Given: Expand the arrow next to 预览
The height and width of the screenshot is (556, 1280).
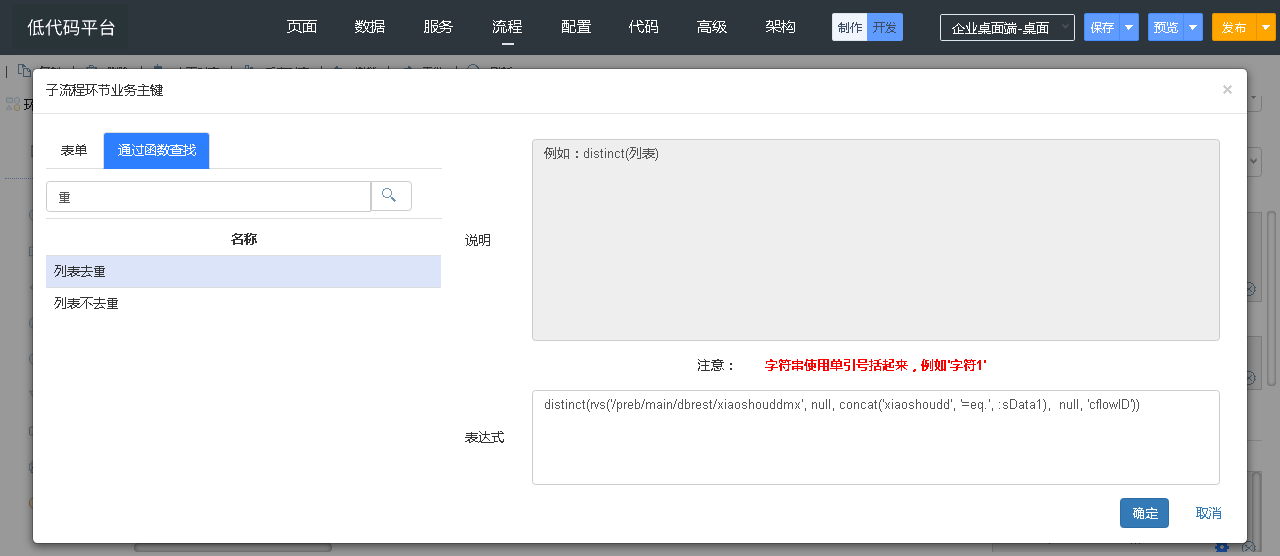Looking at the screenshot, I should (1192, 28).
